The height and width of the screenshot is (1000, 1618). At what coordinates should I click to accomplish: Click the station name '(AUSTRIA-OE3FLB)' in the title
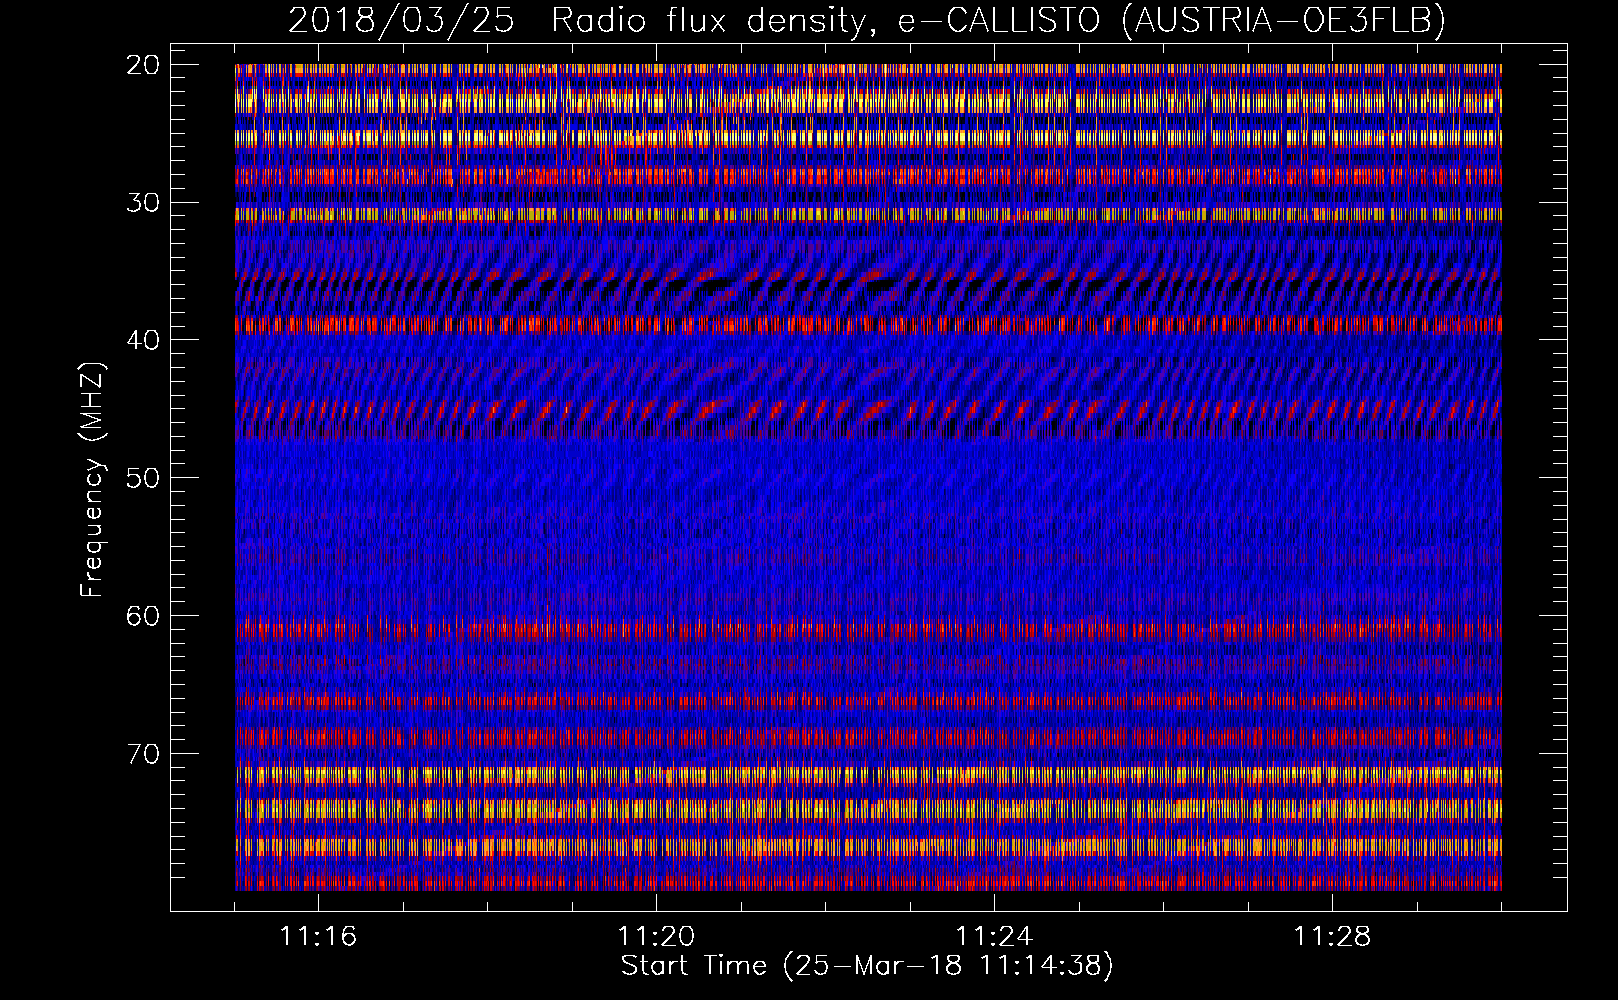(1284, 21)
